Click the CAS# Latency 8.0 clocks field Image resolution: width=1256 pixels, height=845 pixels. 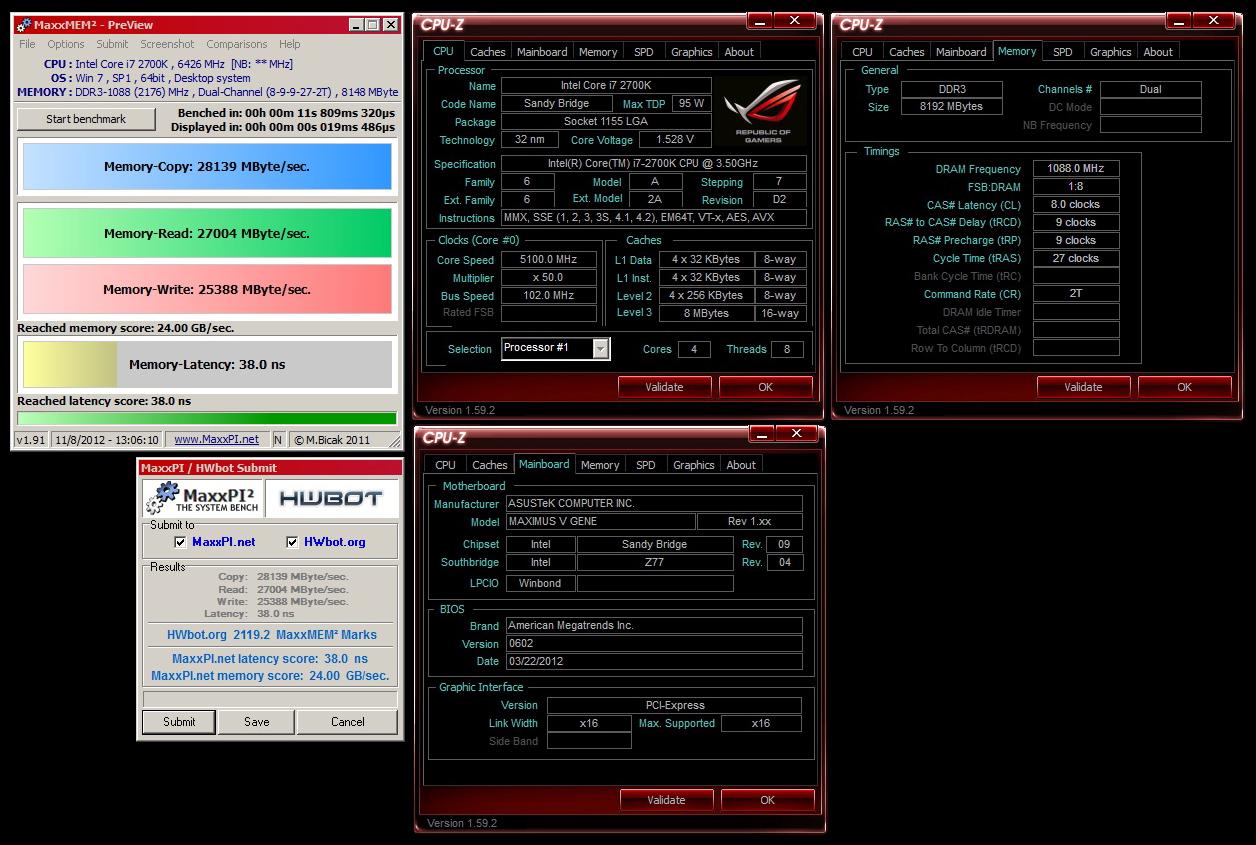click(1076, 204)
